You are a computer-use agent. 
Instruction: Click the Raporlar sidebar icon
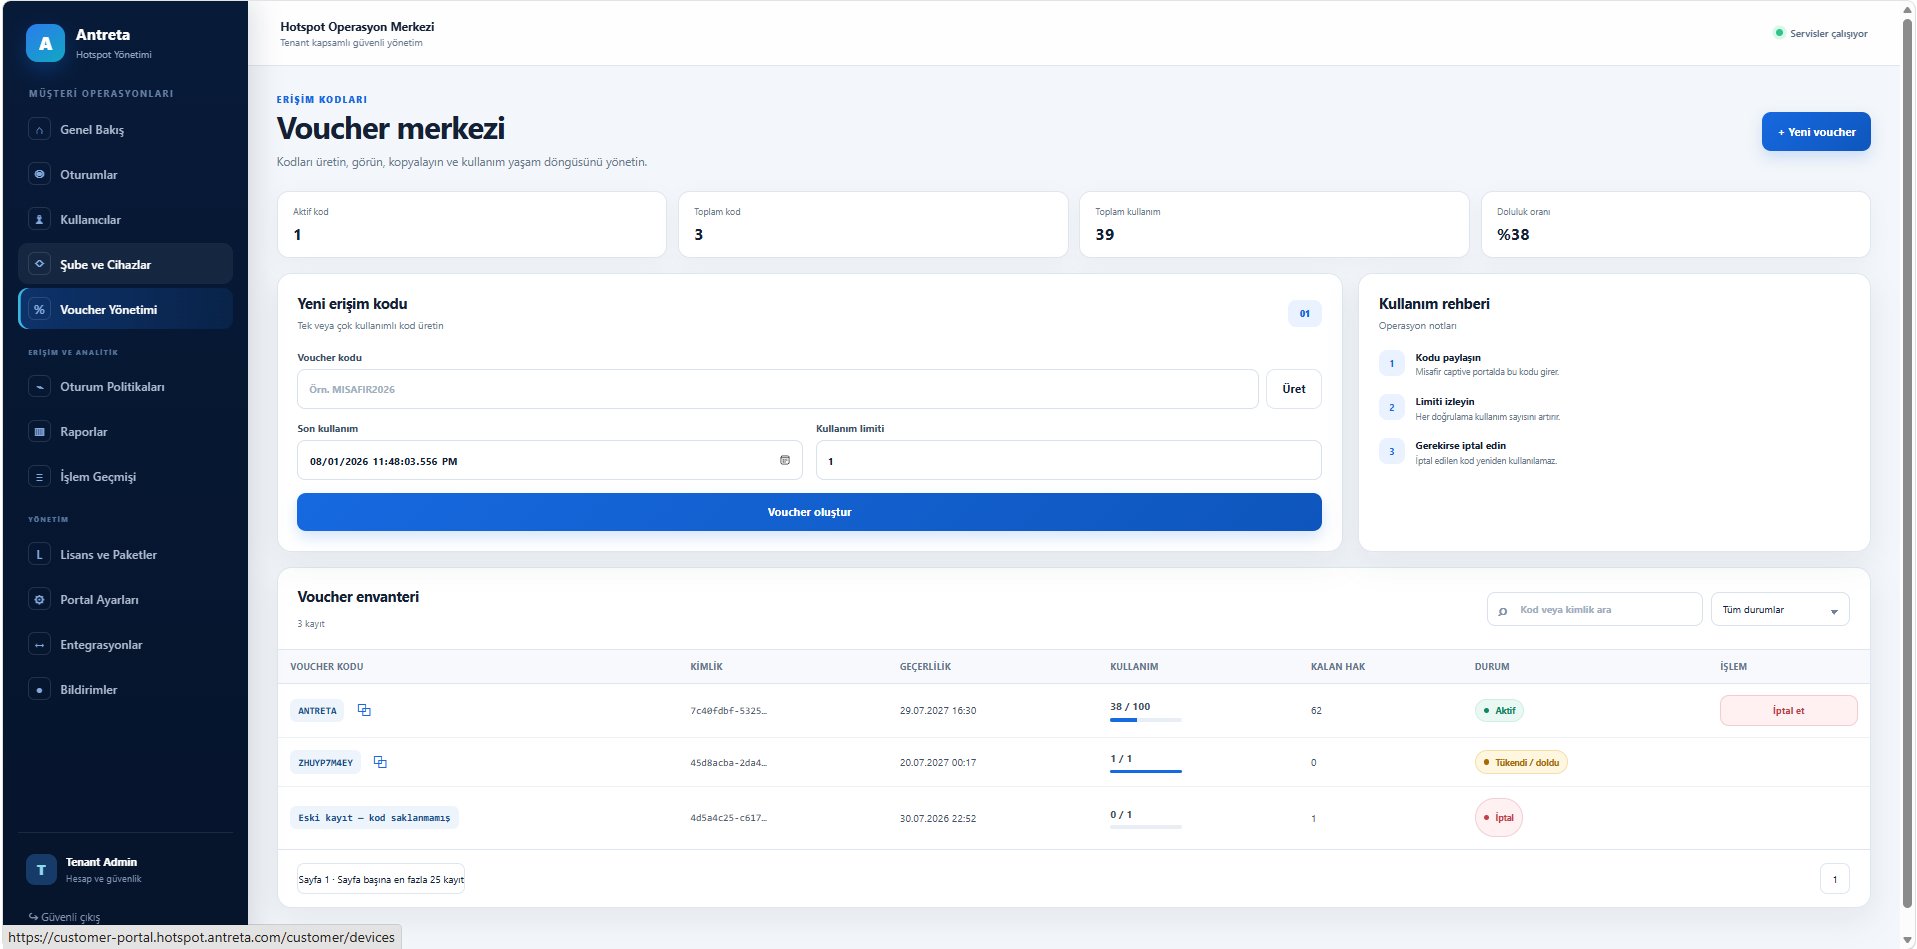pyautogui.click(x=39, y=432)
